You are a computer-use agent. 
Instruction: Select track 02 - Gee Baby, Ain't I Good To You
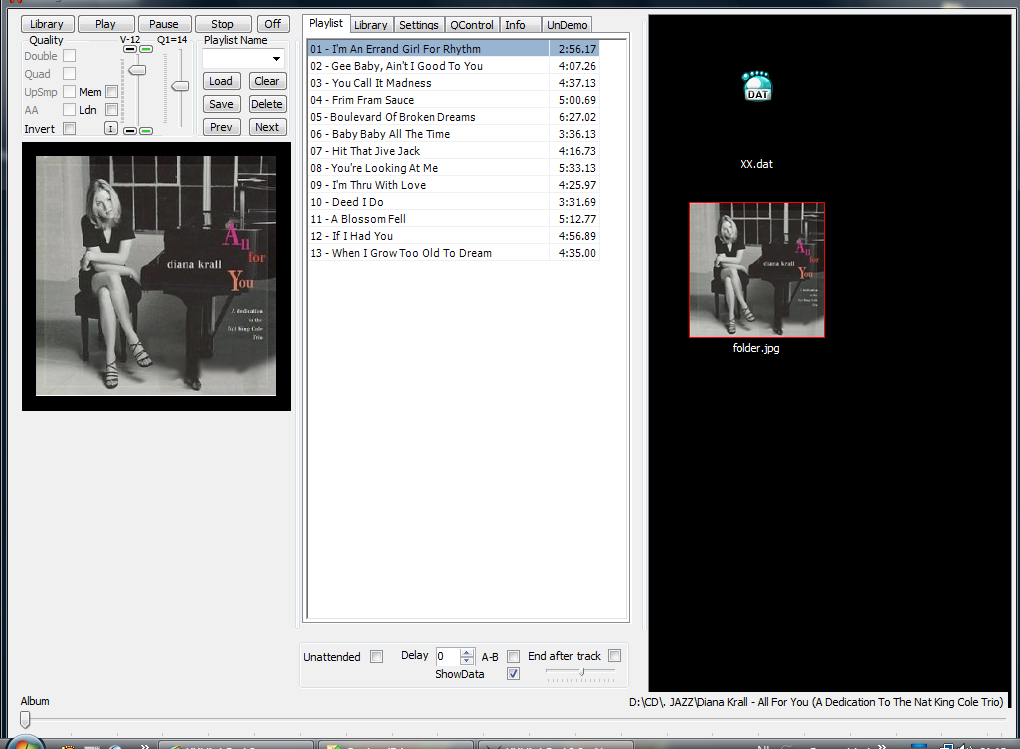tap(453, 66)
